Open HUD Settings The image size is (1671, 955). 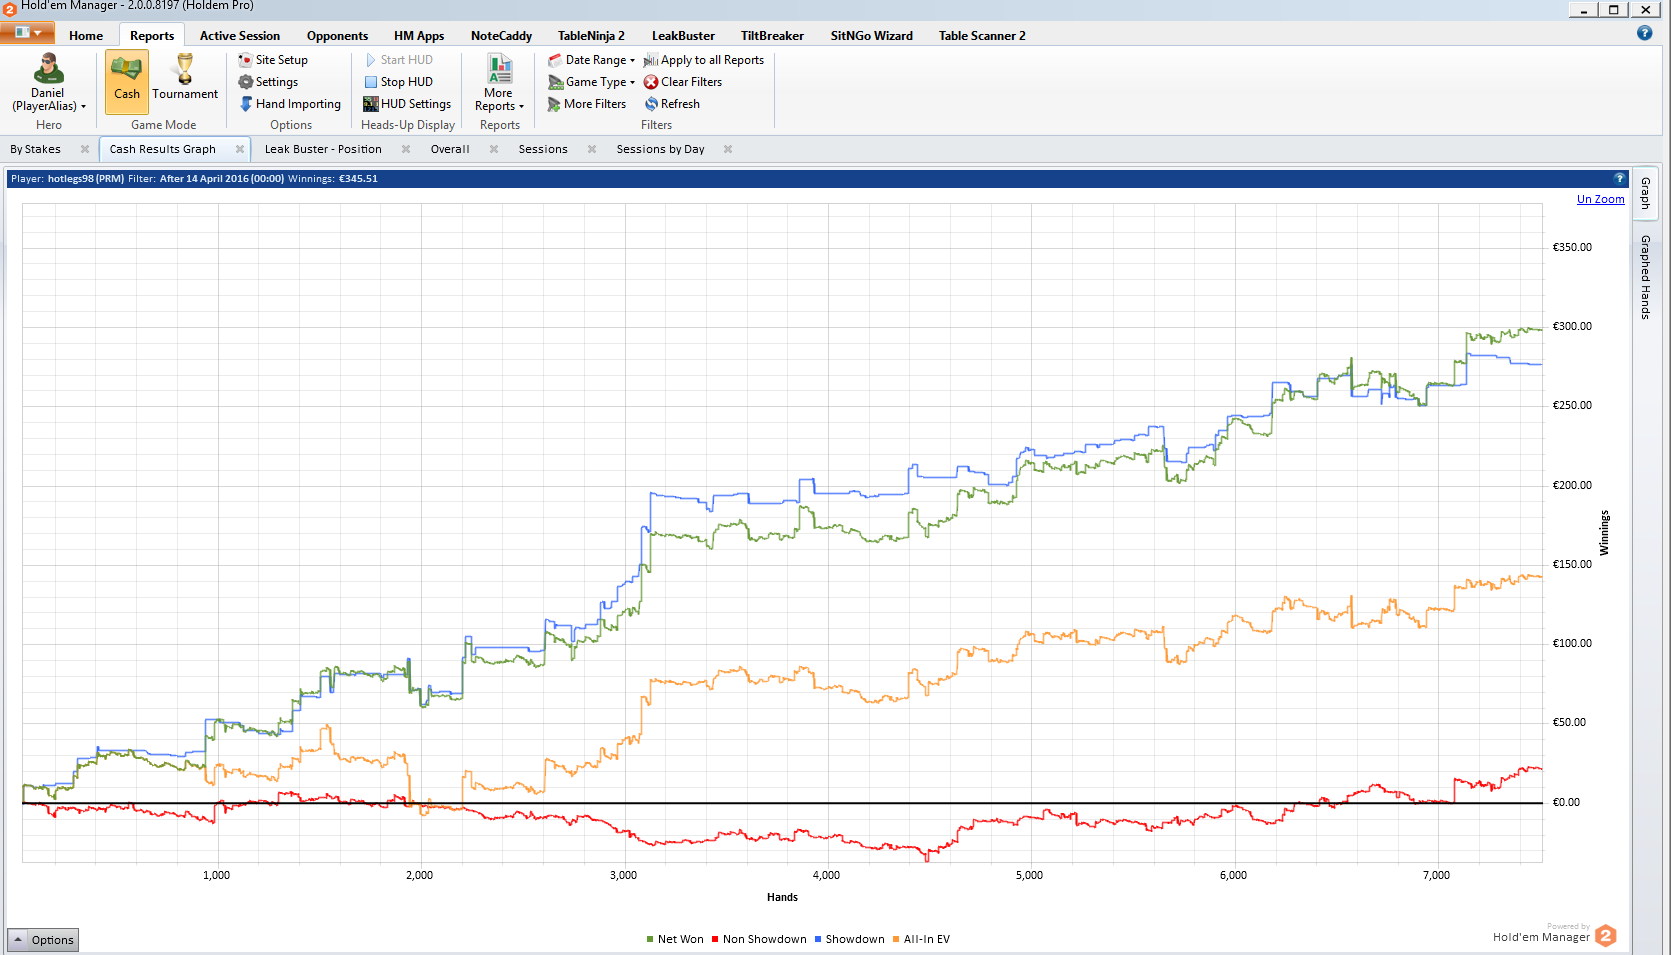point(407,104)
